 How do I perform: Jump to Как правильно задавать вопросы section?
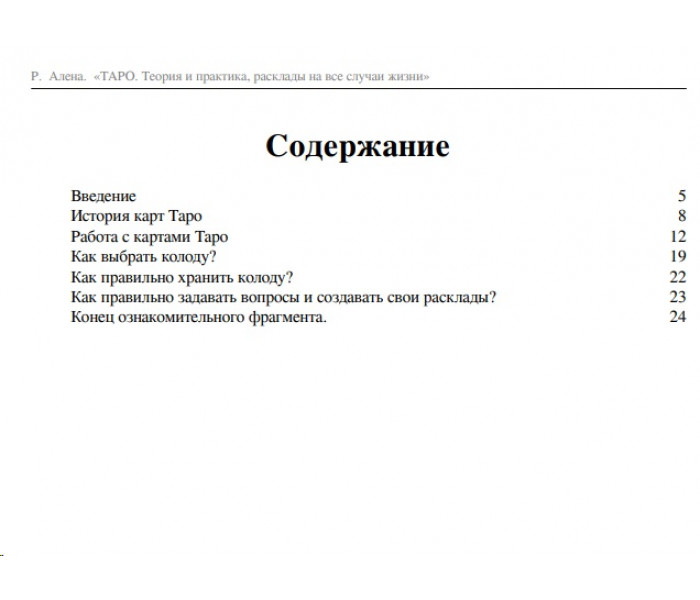tap(283, 297)
